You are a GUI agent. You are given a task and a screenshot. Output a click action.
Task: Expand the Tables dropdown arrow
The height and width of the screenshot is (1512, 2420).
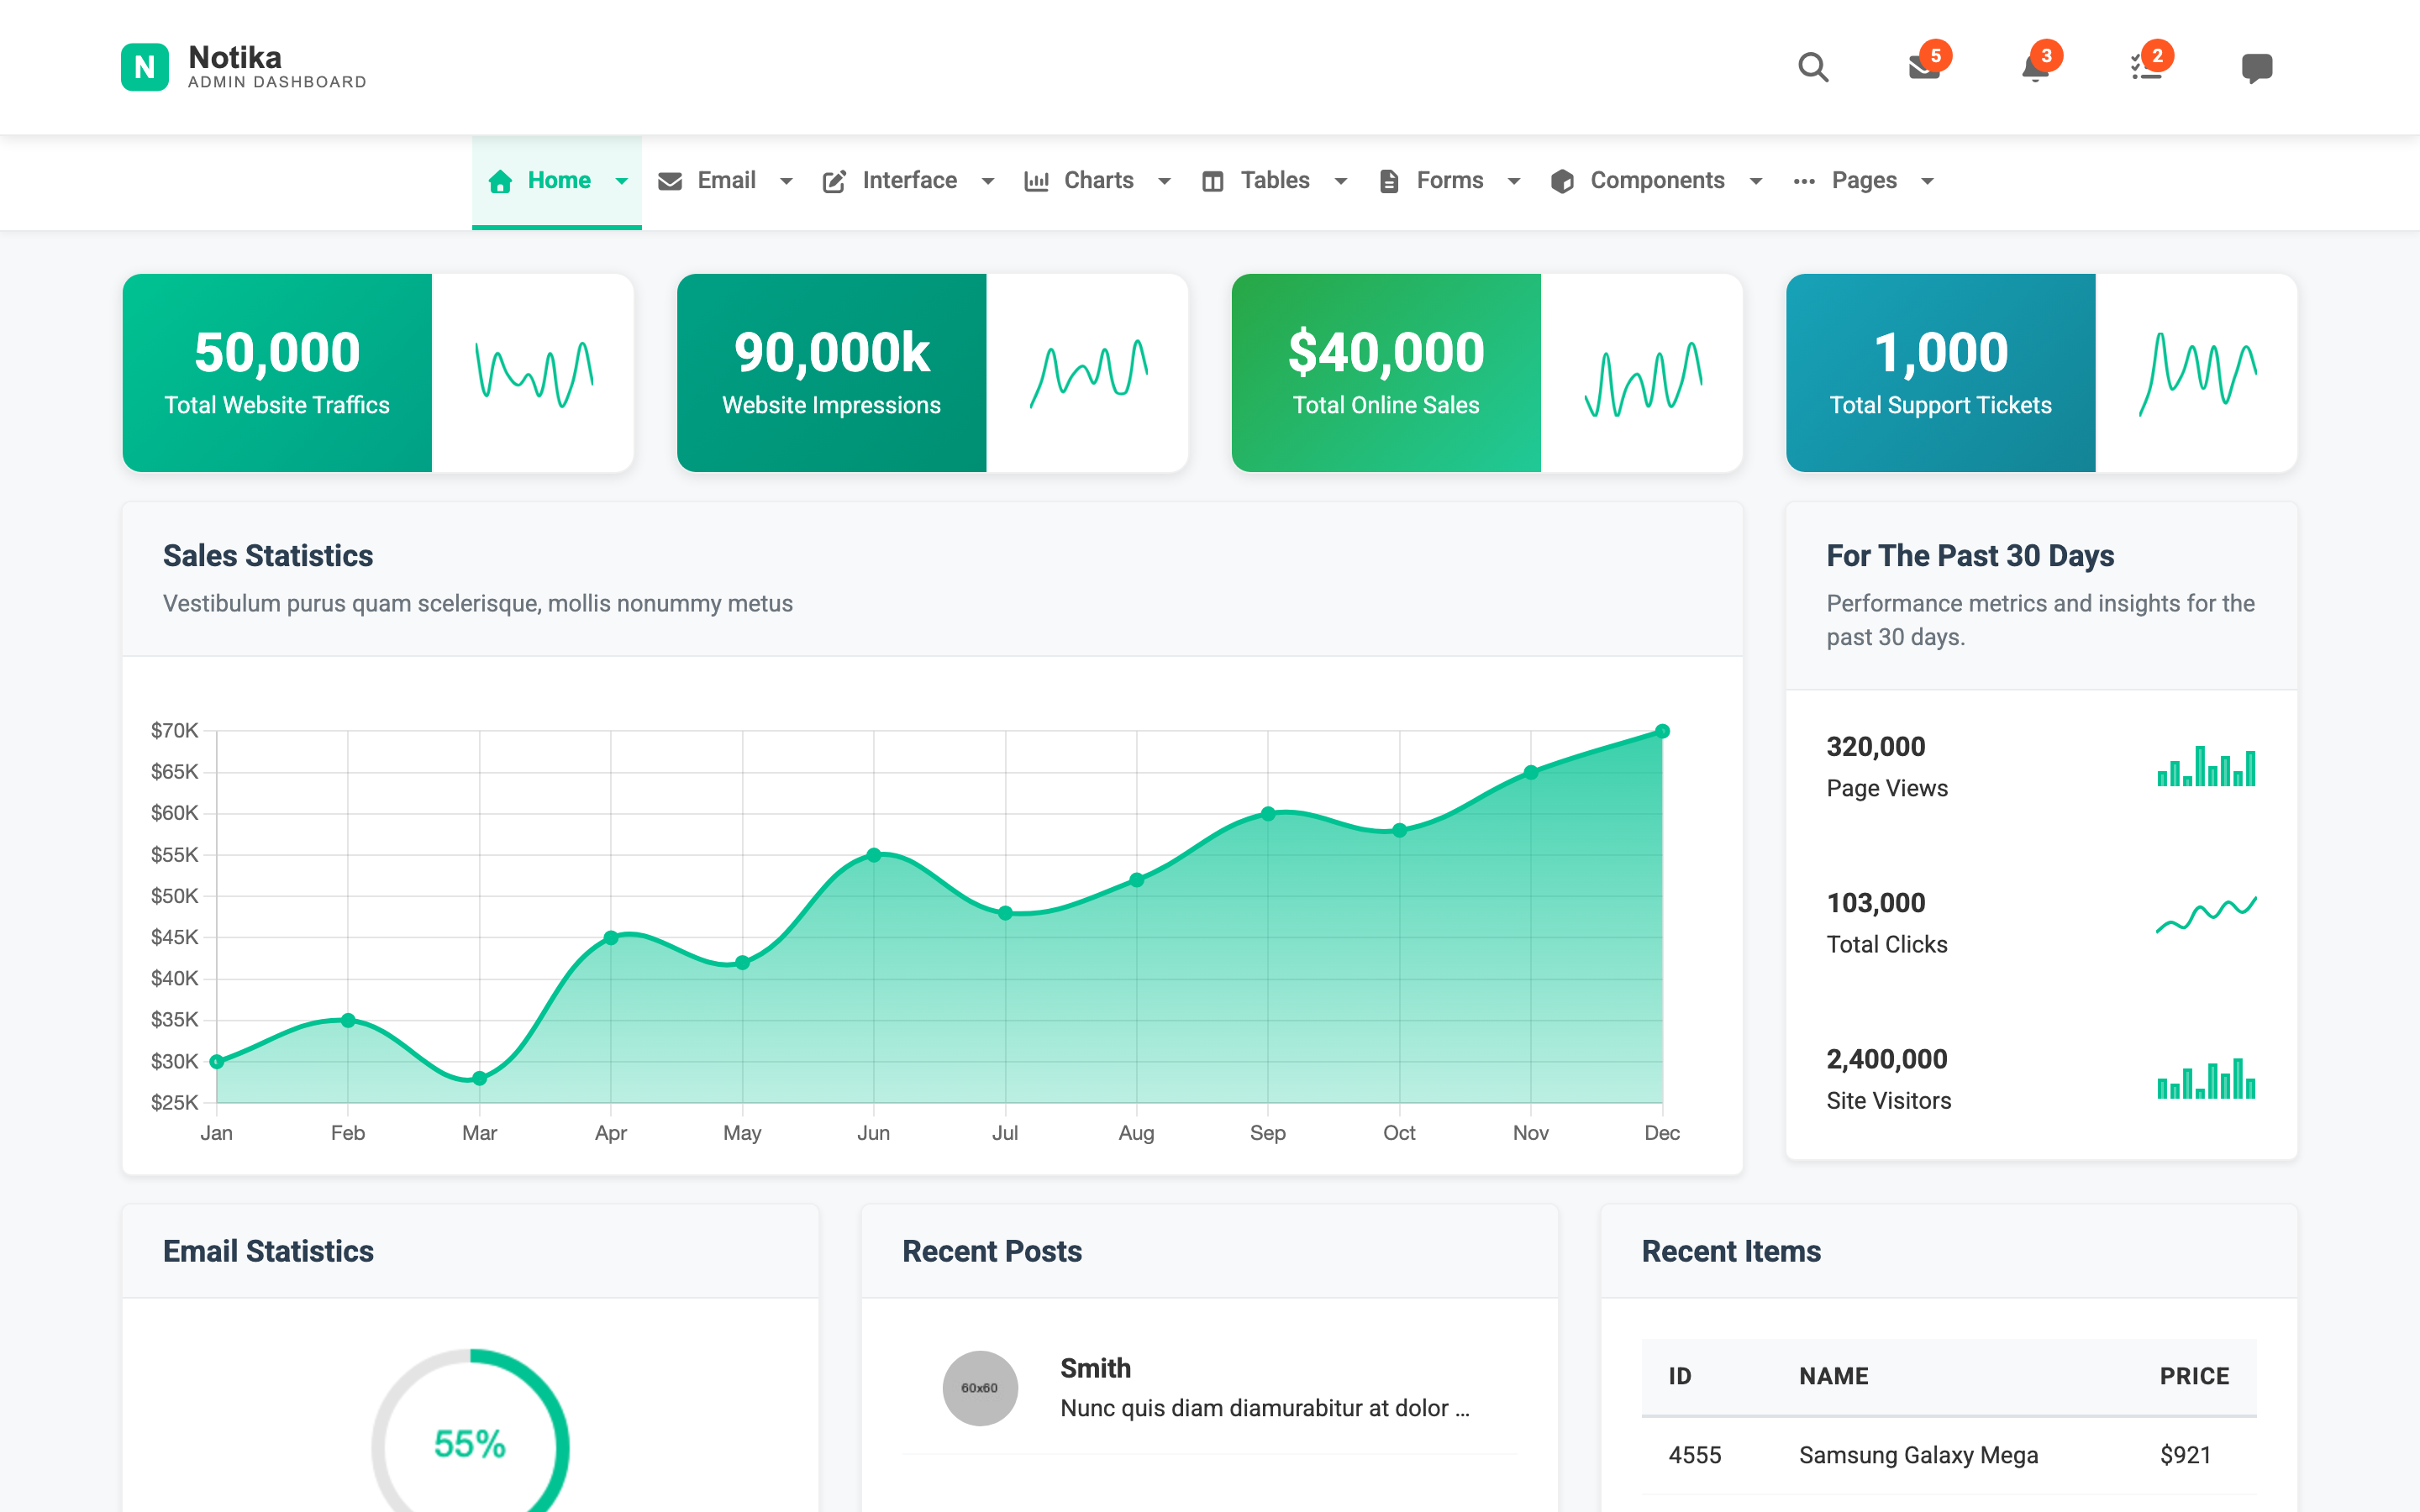coord(1341,181)
